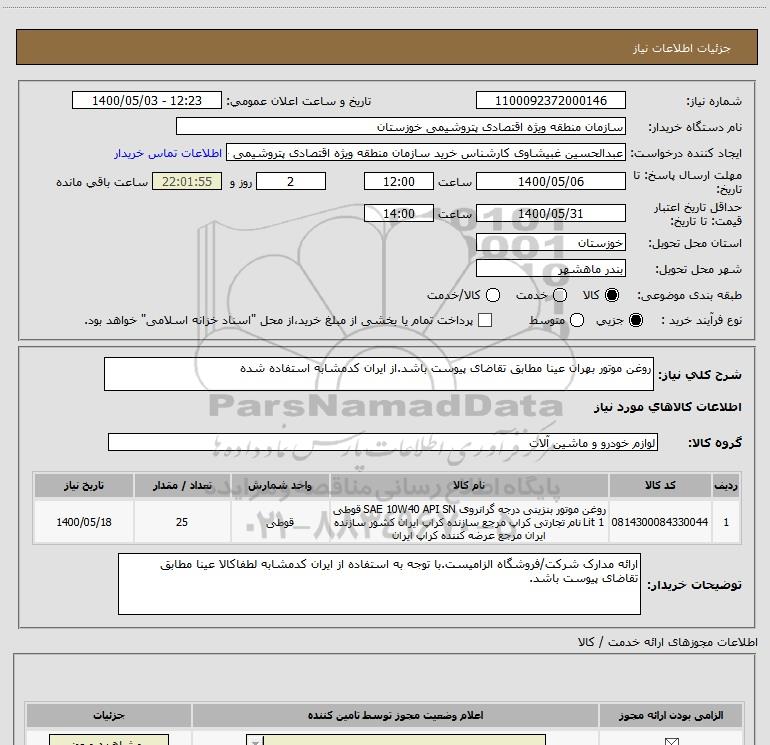Click the view permit button under جزئیات
Image resolution: width=770 pixels, height=745 pixels.
click(x=109, y=740)
